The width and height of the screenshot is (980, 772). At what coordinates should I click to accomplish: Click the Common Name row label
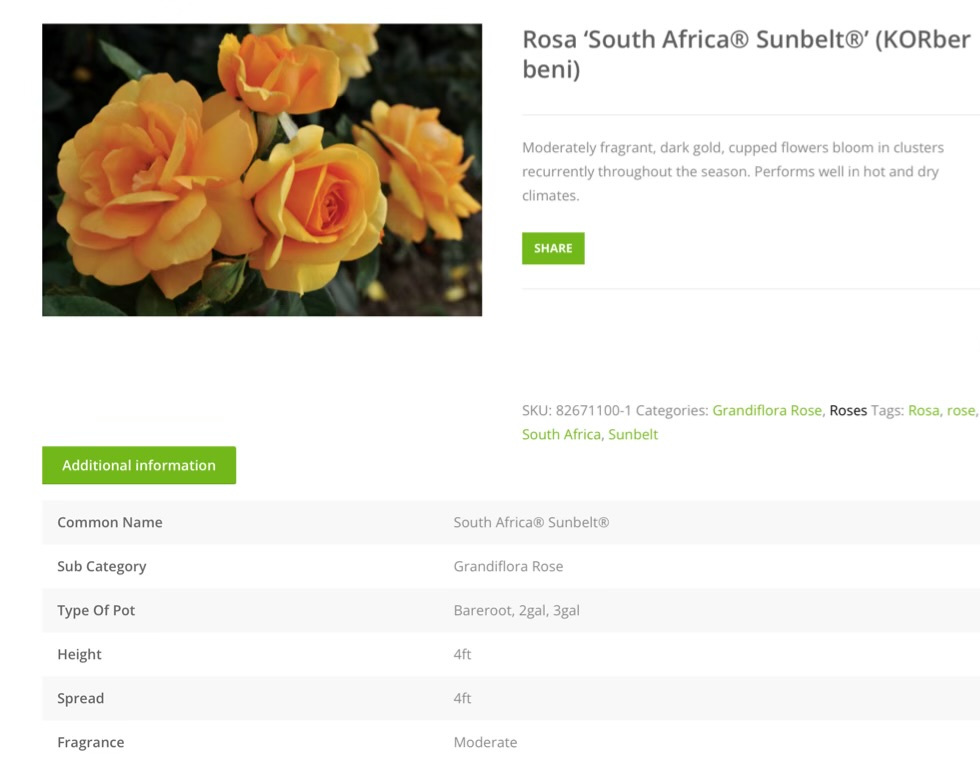click(x=110, y=523)
